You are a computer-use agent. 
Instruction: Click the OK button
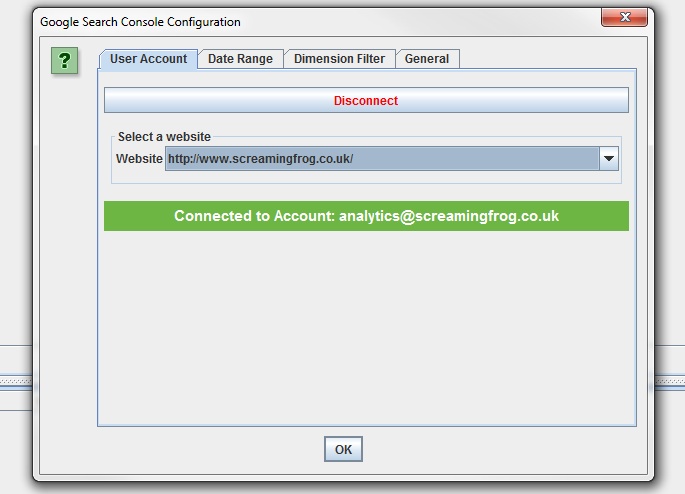(x=343, y=449)
